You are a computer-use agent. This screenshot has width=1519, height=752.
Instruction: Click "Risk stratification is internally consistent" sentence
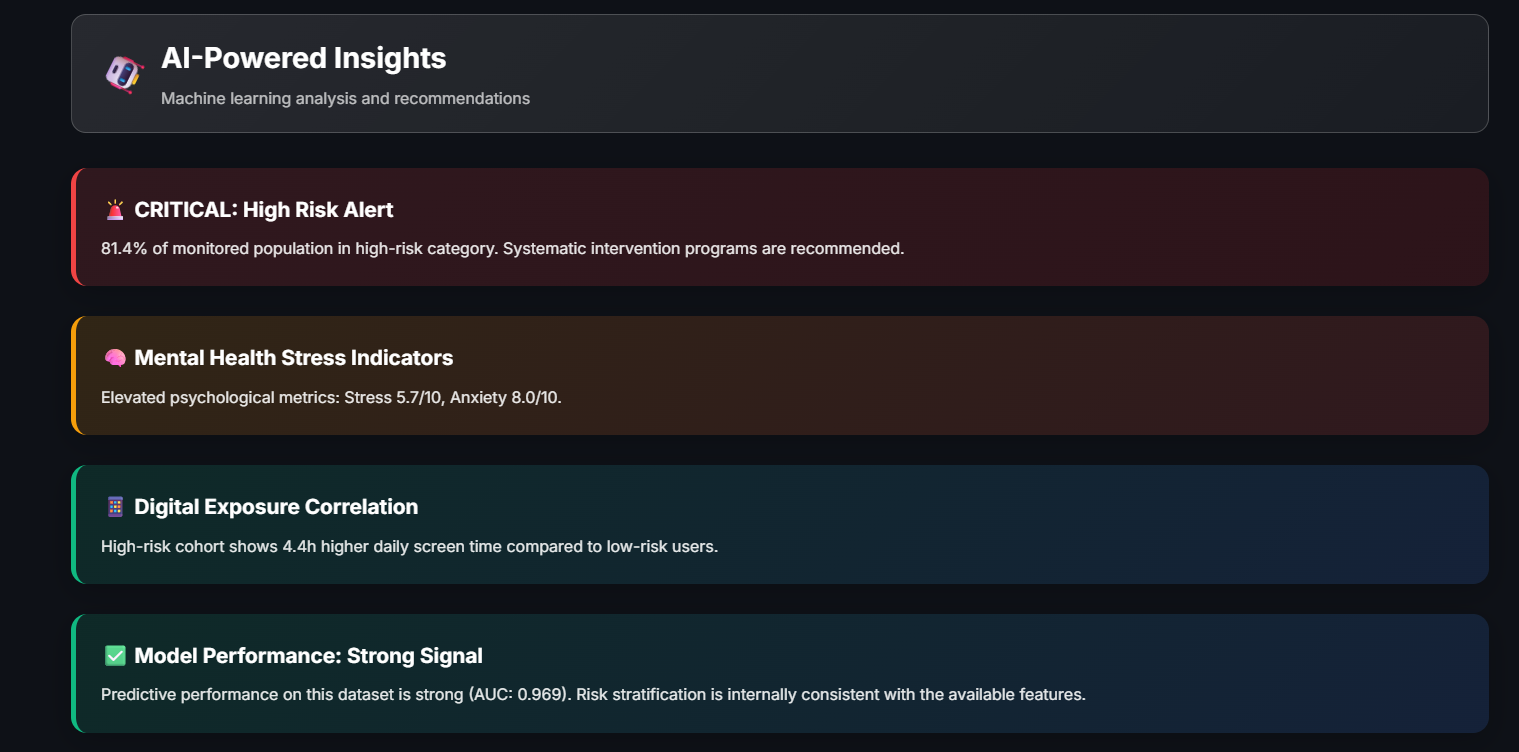pos(830,694)
